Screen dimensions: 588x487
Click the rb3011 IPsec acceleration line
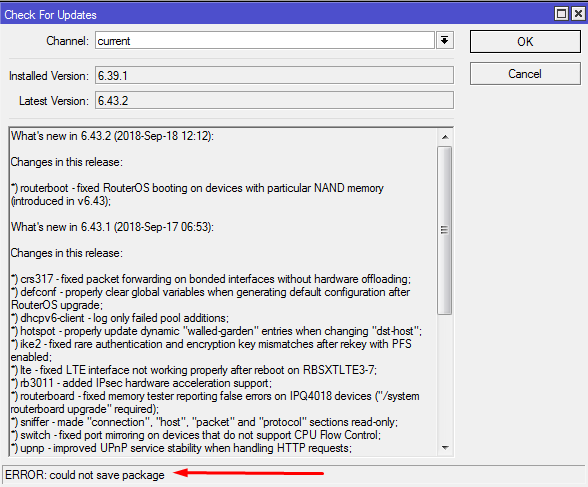click(x=141, y=383)
